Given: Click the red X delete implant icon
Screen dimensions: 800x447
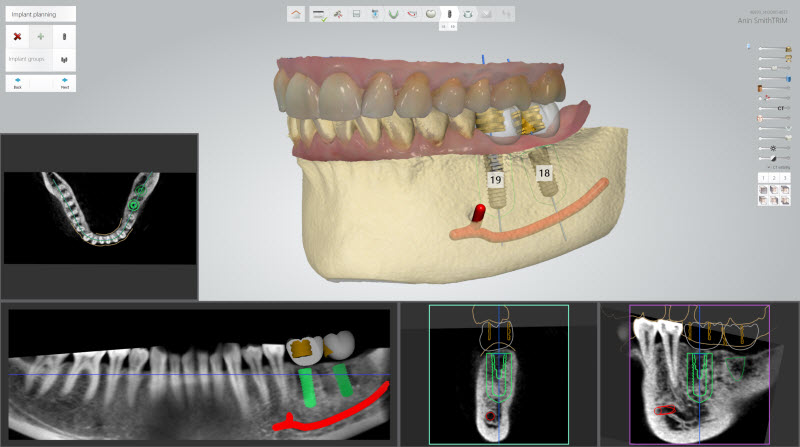Looking at the screenshot, I should tap(16, 36).
